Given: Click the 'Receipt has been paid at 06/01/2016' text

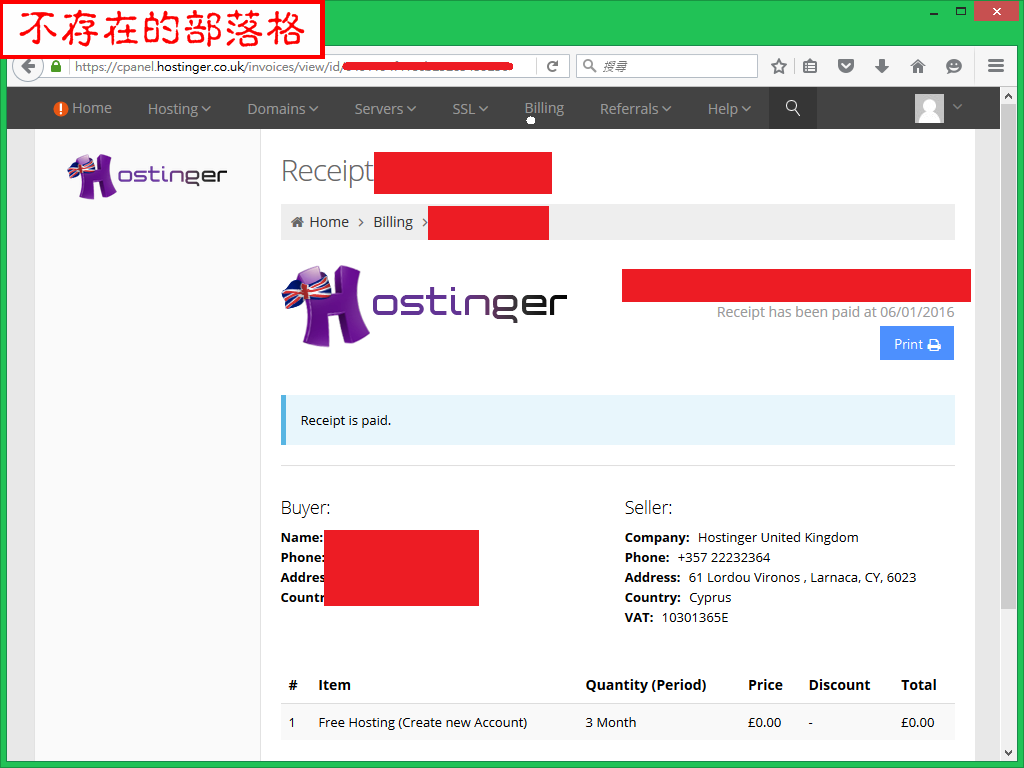Looking at the screenshot, I should [x=835, y=312].
